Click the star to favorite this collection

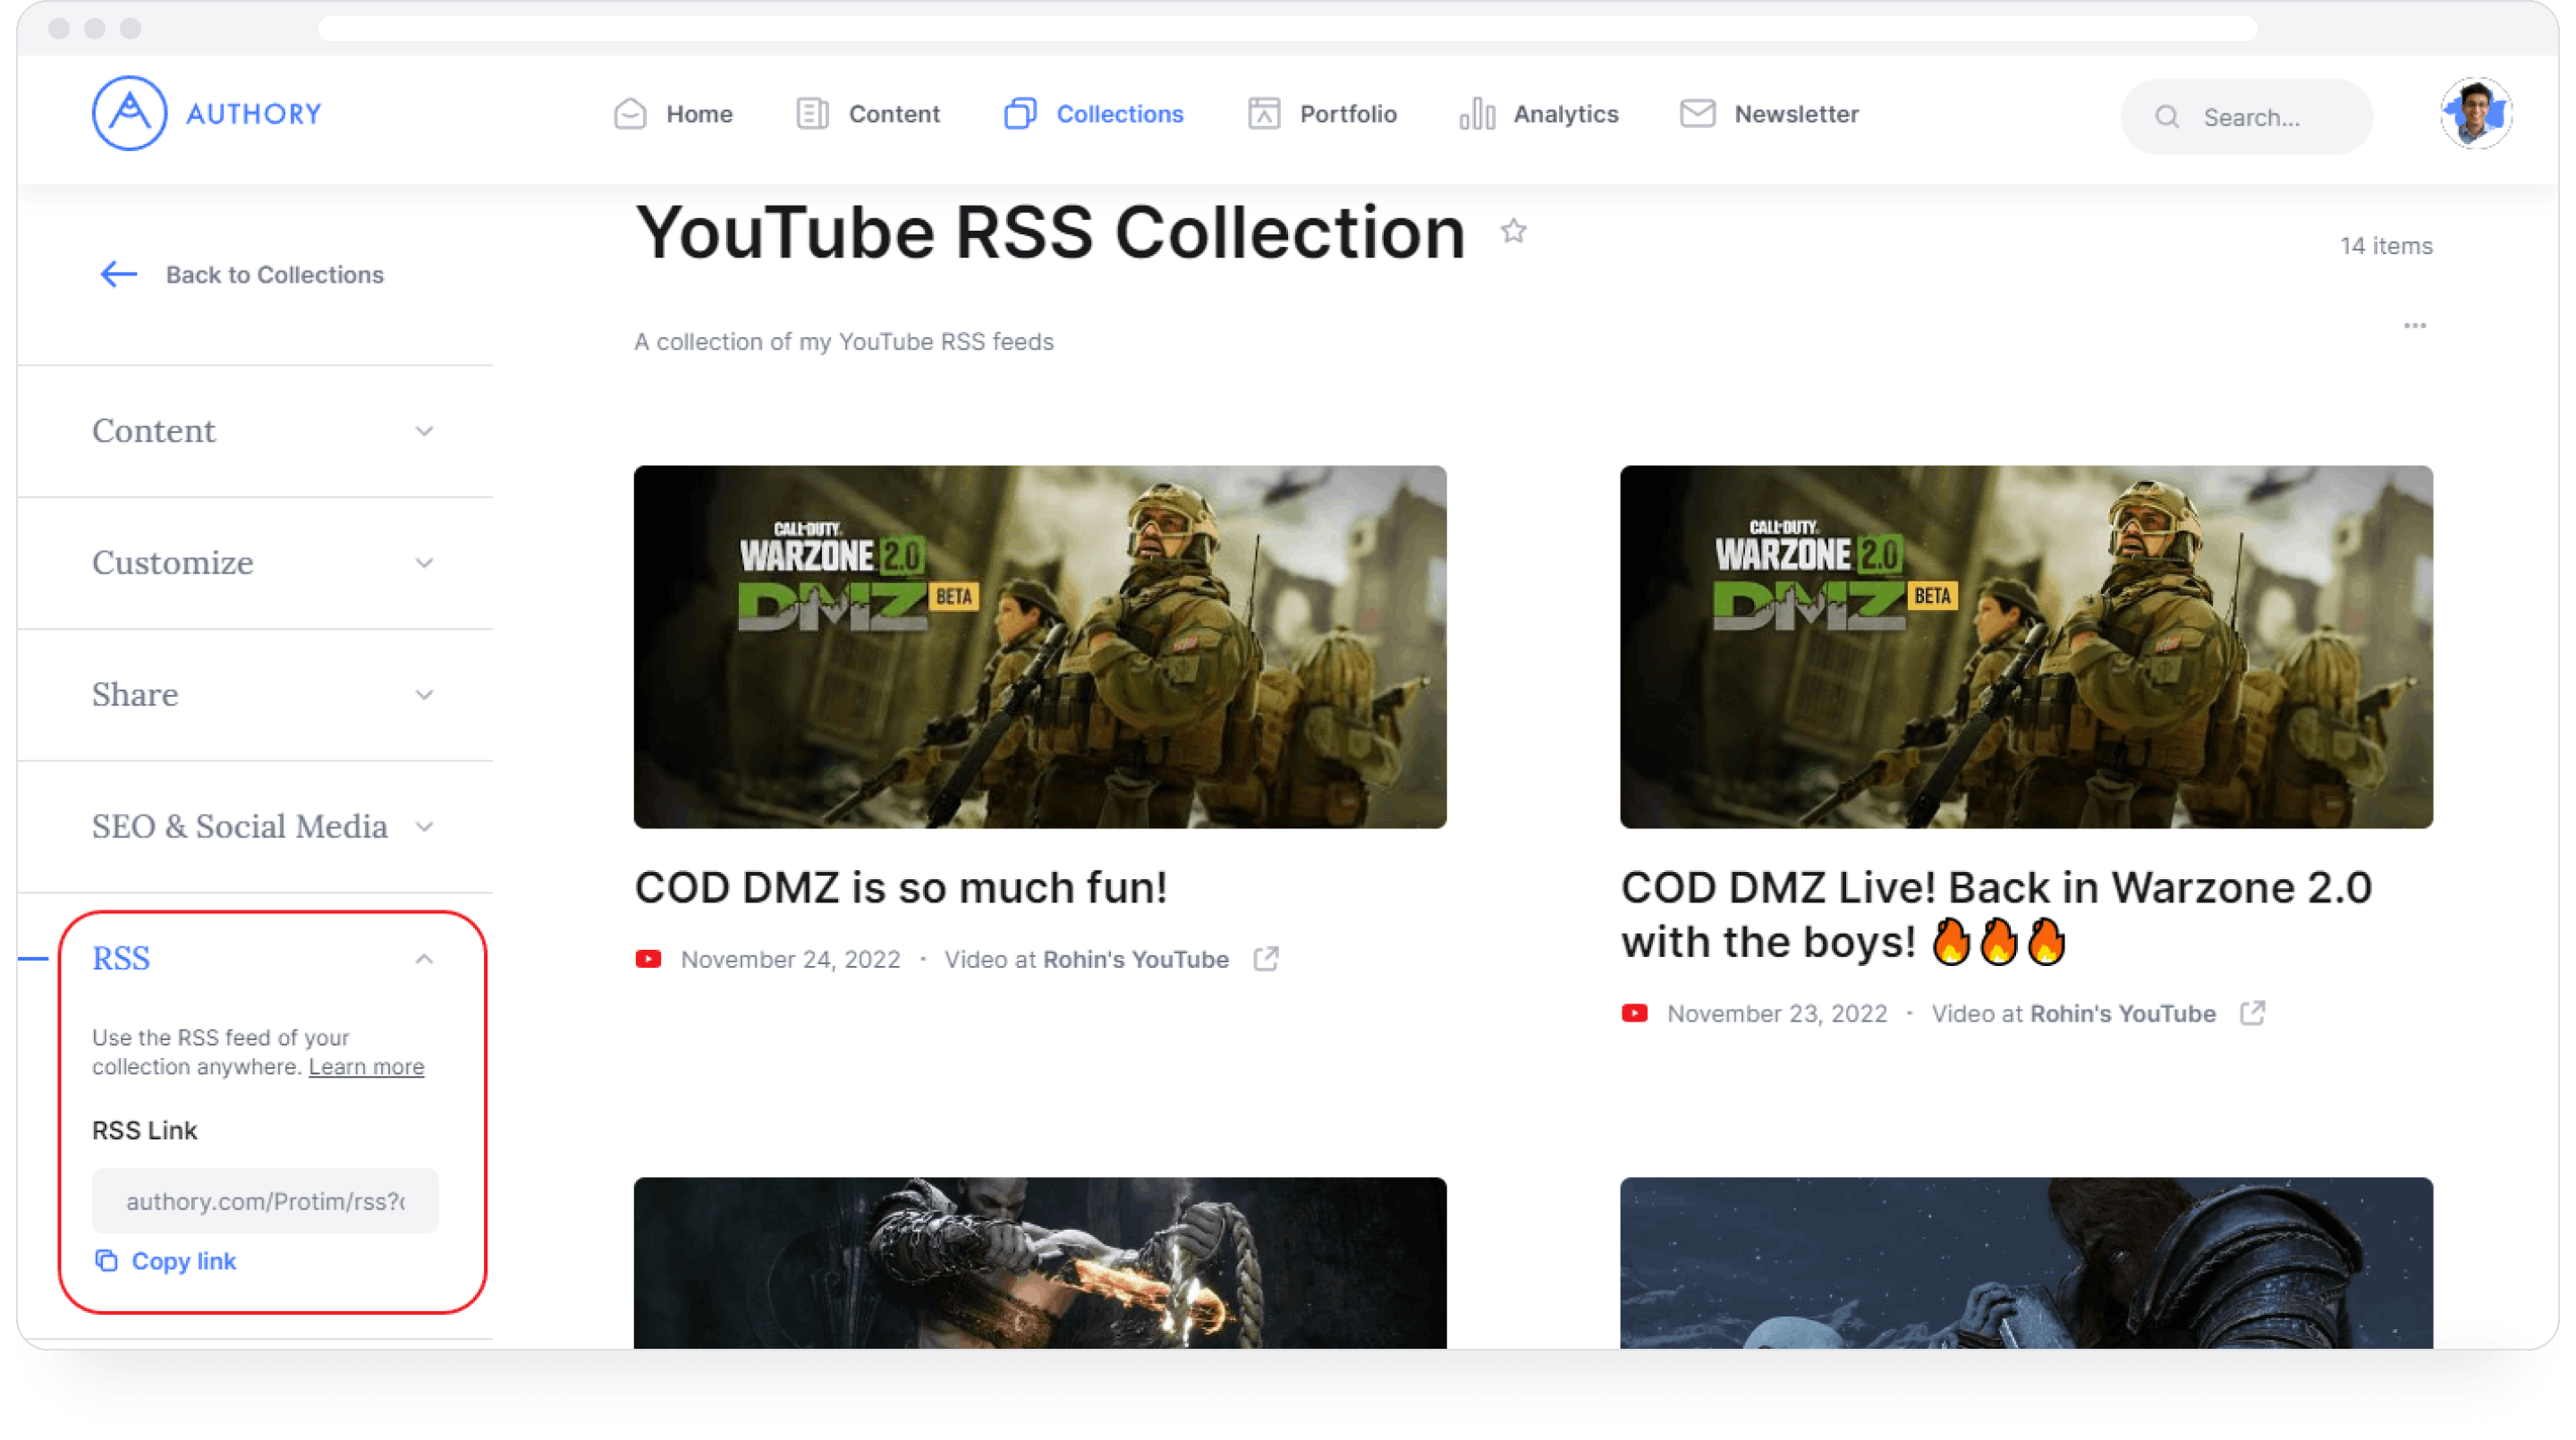point(1513,232)
